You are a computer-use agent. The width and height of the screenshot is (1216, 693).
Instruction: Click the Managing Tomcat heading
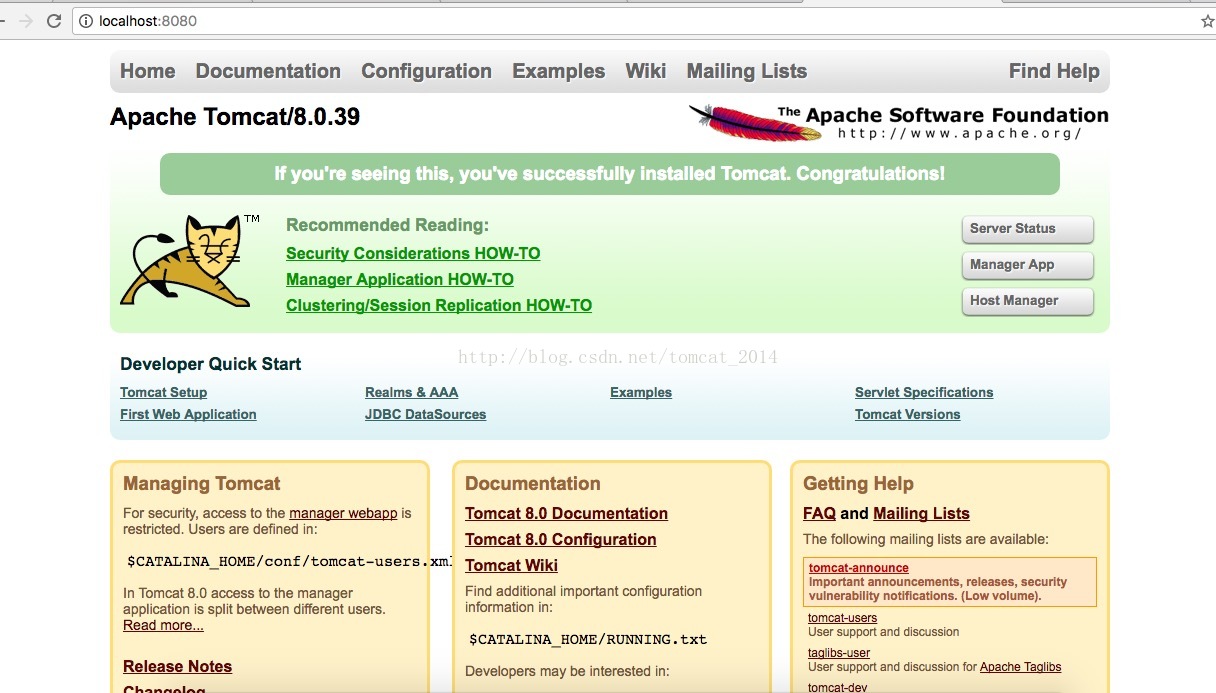pos(202,484)
